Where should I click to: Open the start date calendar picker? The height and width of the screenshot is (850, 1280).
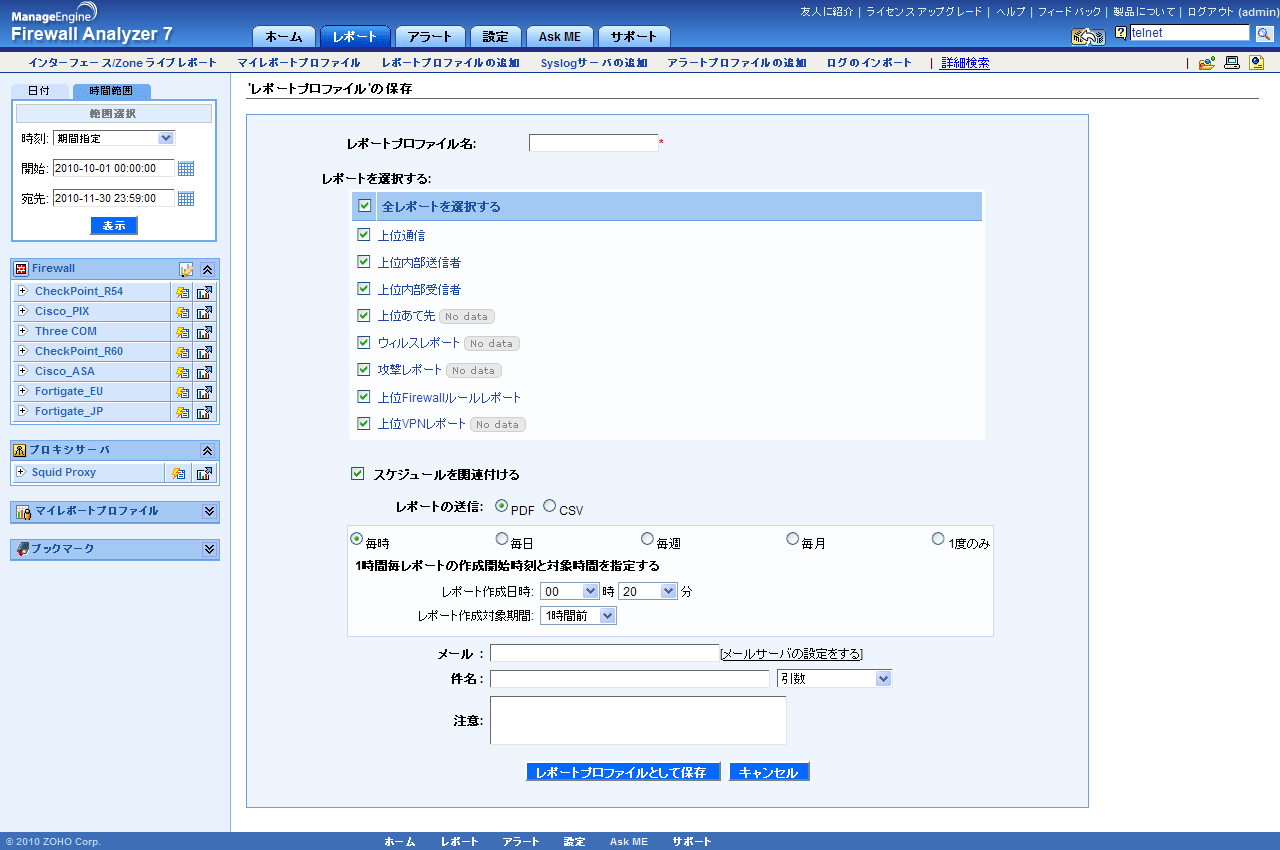pyautogui.click(x=186, y=169)
